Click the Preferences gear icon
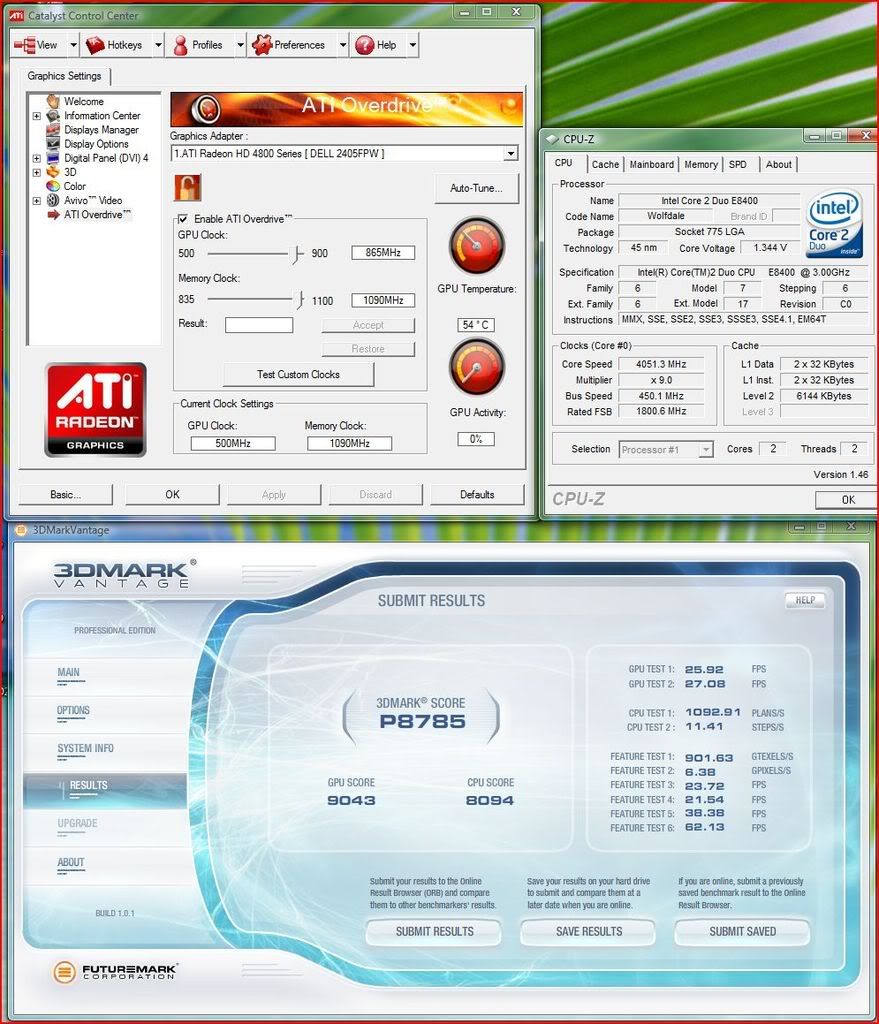The image size is (879, 1024). (x=262, y=45)
